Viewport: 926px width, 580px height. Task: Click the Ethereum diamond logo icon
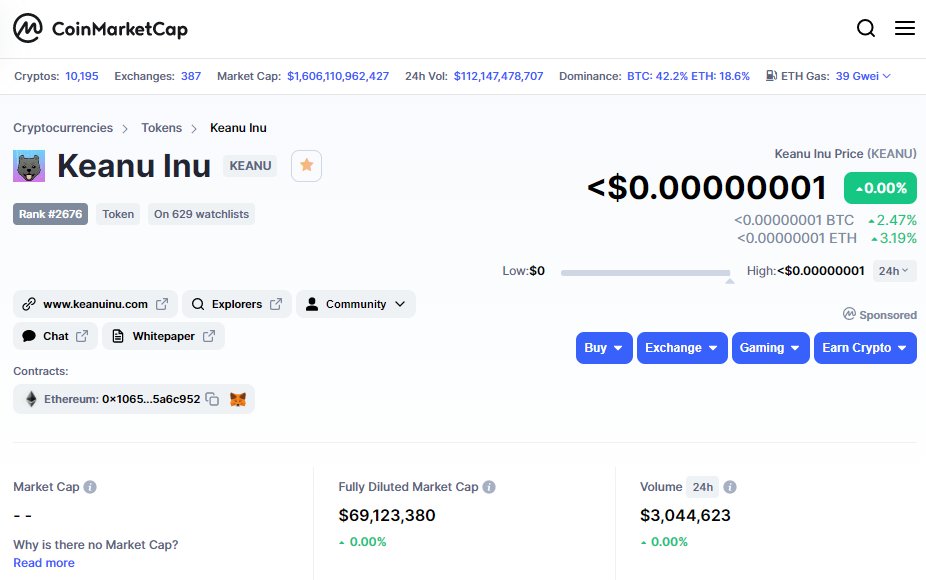tap(31, 399)
